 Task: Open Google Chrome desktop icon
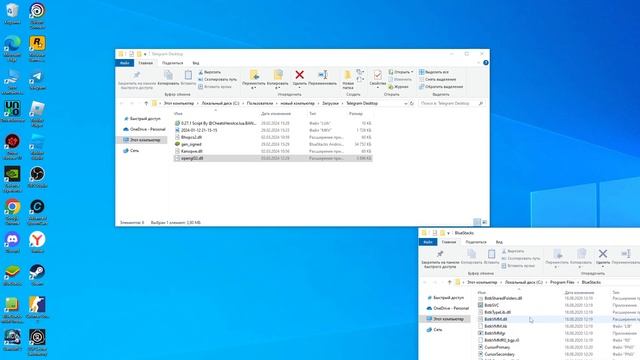click(12, 212)
